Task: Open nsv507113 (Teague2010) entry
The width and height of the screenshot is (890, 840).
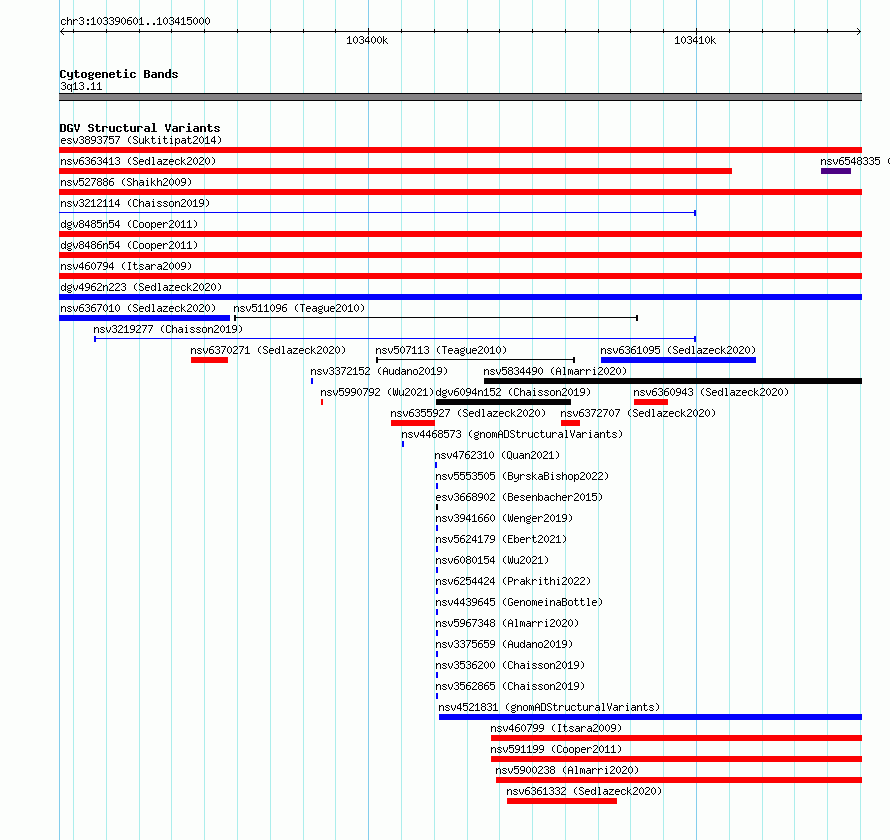Action: (x=441, y=350)
